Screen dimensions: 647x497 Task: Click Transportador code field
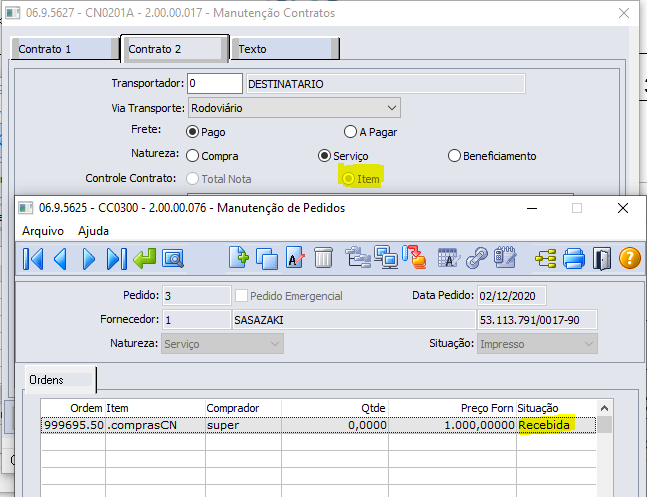click(x=215, y=84)
